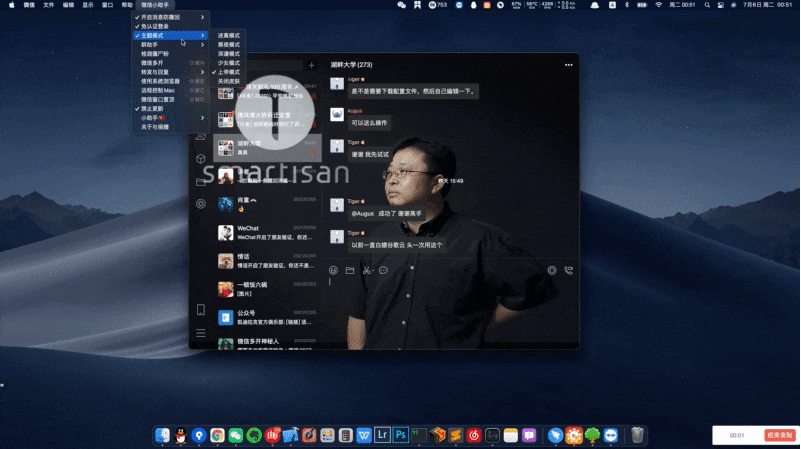
Task: Click the message input field
Action: [x=451, y=312]
